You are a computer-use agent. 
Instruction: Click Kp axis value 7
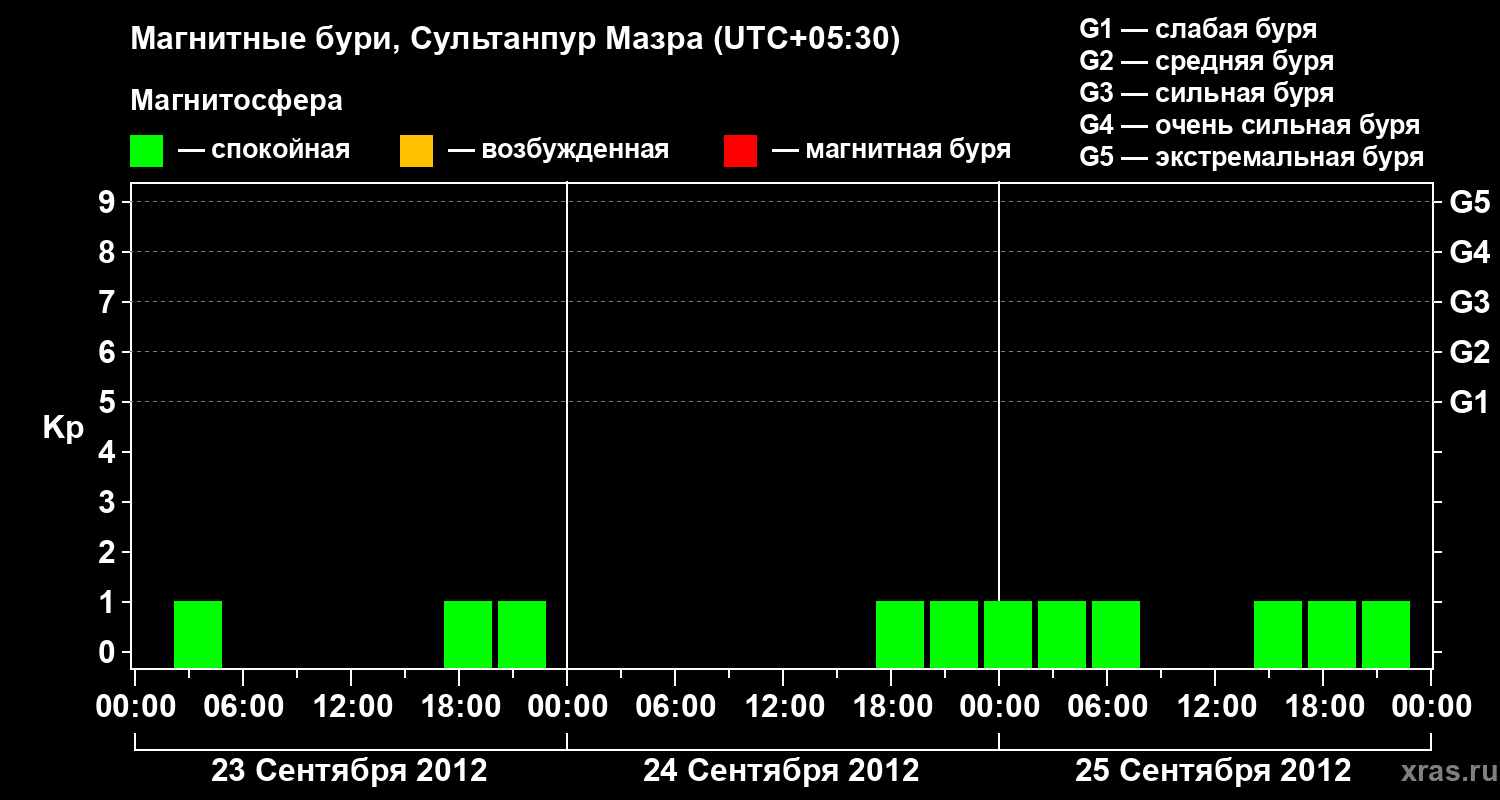(107, 302)
